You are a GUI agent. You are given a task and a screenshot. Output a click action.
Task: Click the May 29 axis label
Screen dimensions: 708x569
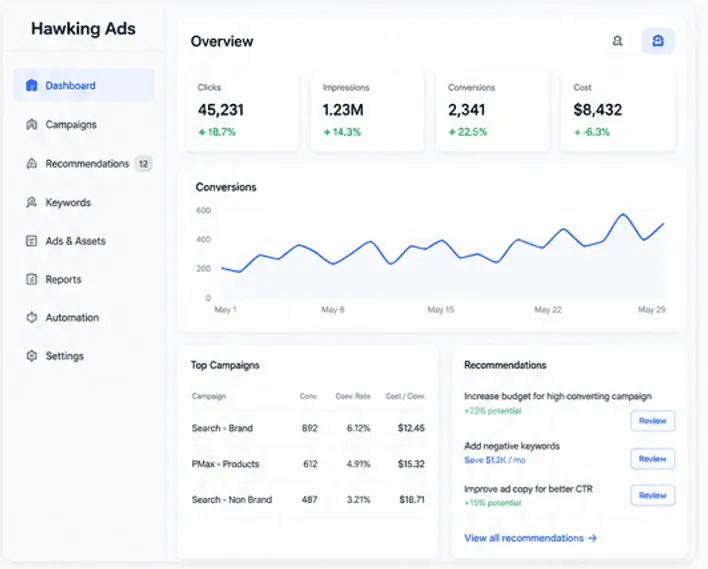click(x=652, y=309)
